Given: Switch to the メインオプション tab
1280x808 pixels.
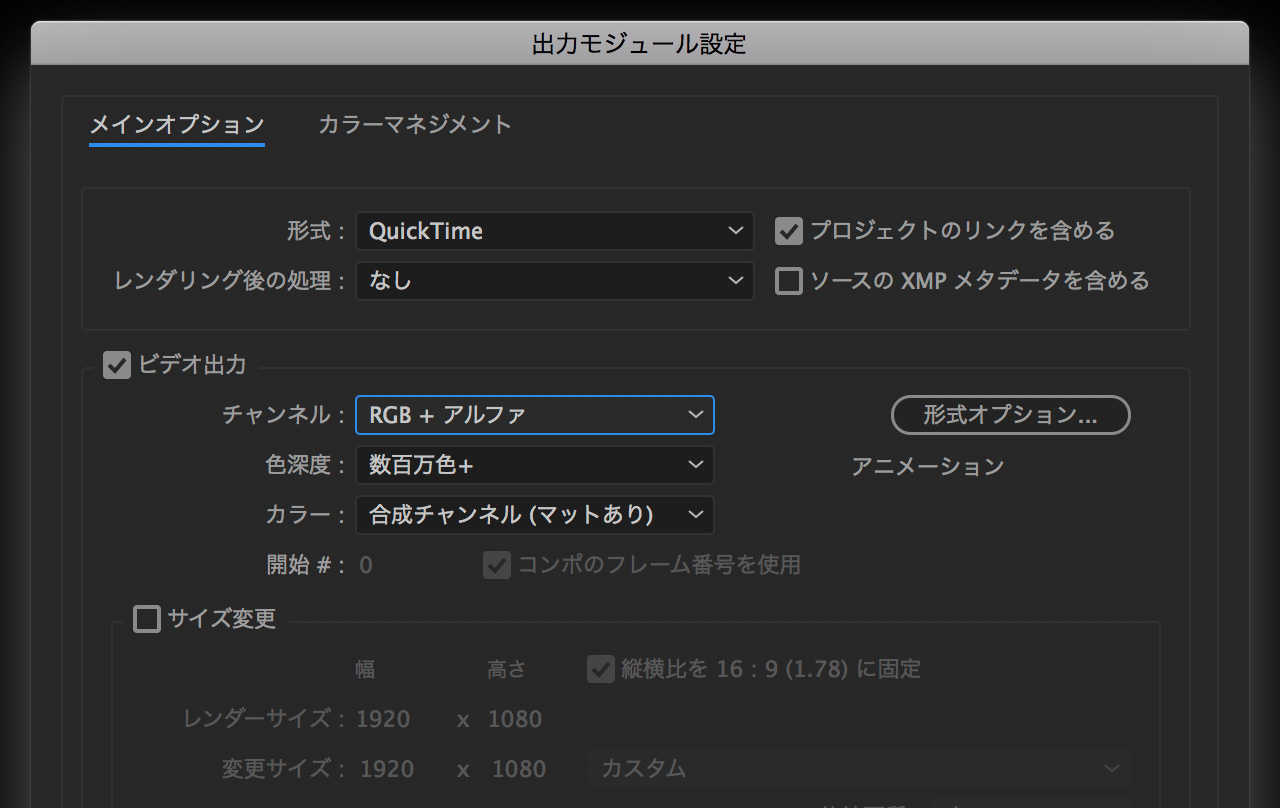Looking at the screenshot, I should pyautogui.click(x=177, y=125).
